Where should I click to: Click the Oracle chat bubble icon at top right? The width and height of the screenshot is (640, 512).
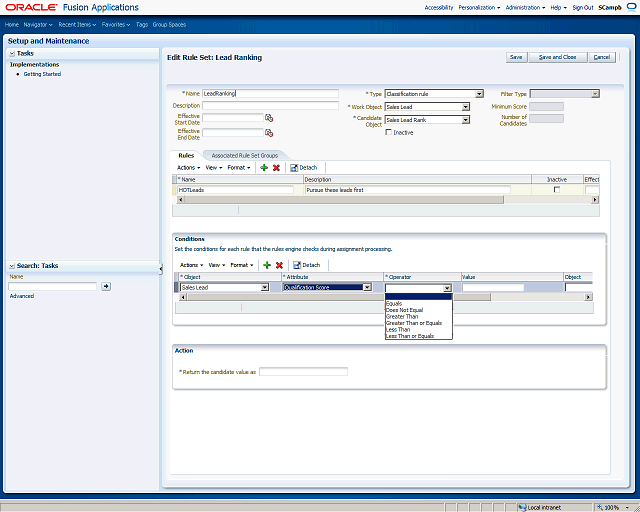(631, 7)
